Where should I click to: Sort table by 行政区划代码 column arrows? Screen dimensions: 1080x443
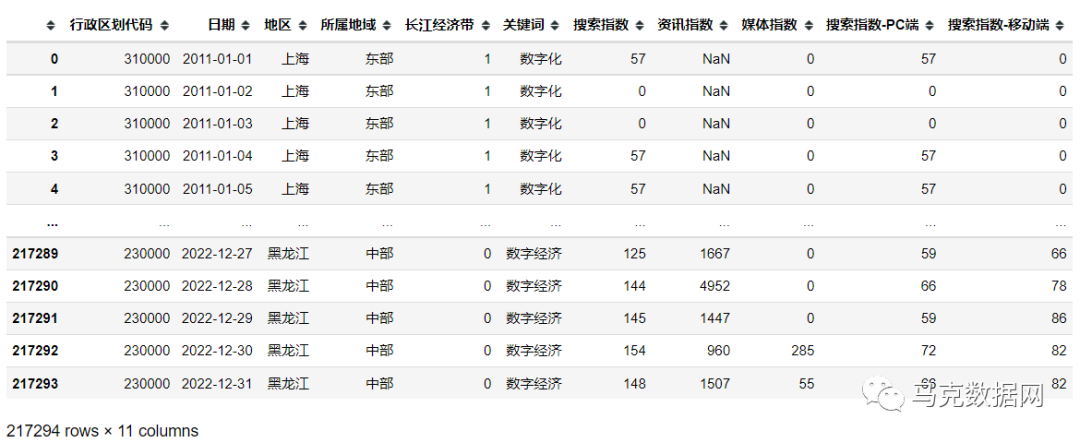(164, 26)
